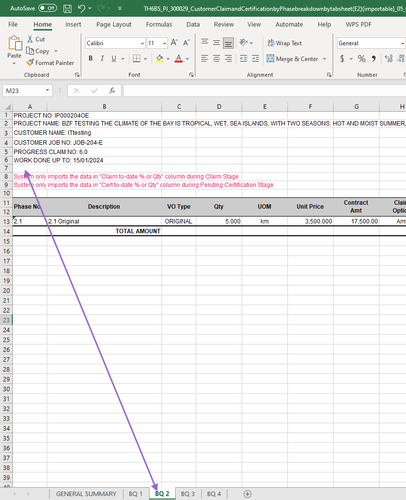Click Align Right icon
The width and height of the screenshot is (406, 500).
click(x=228, y=59)
